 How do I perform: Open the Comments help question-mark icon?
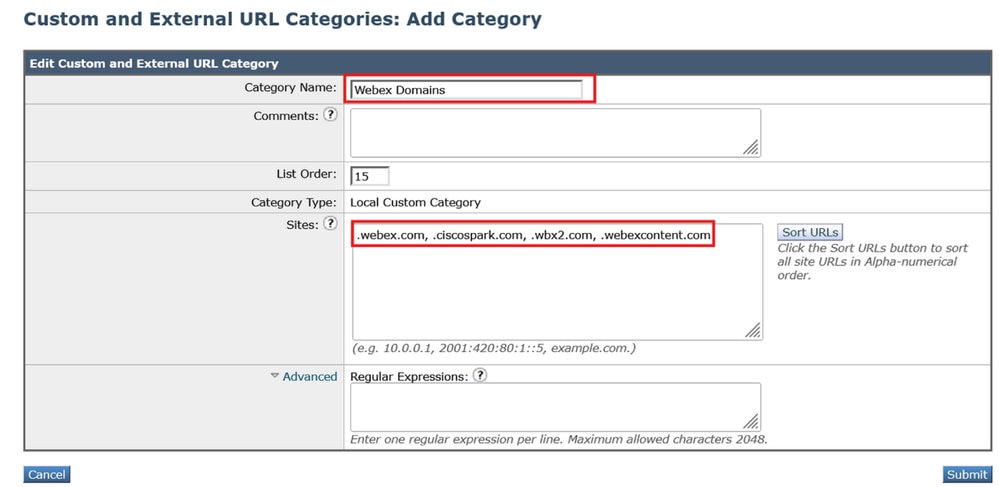coord(330,116)
